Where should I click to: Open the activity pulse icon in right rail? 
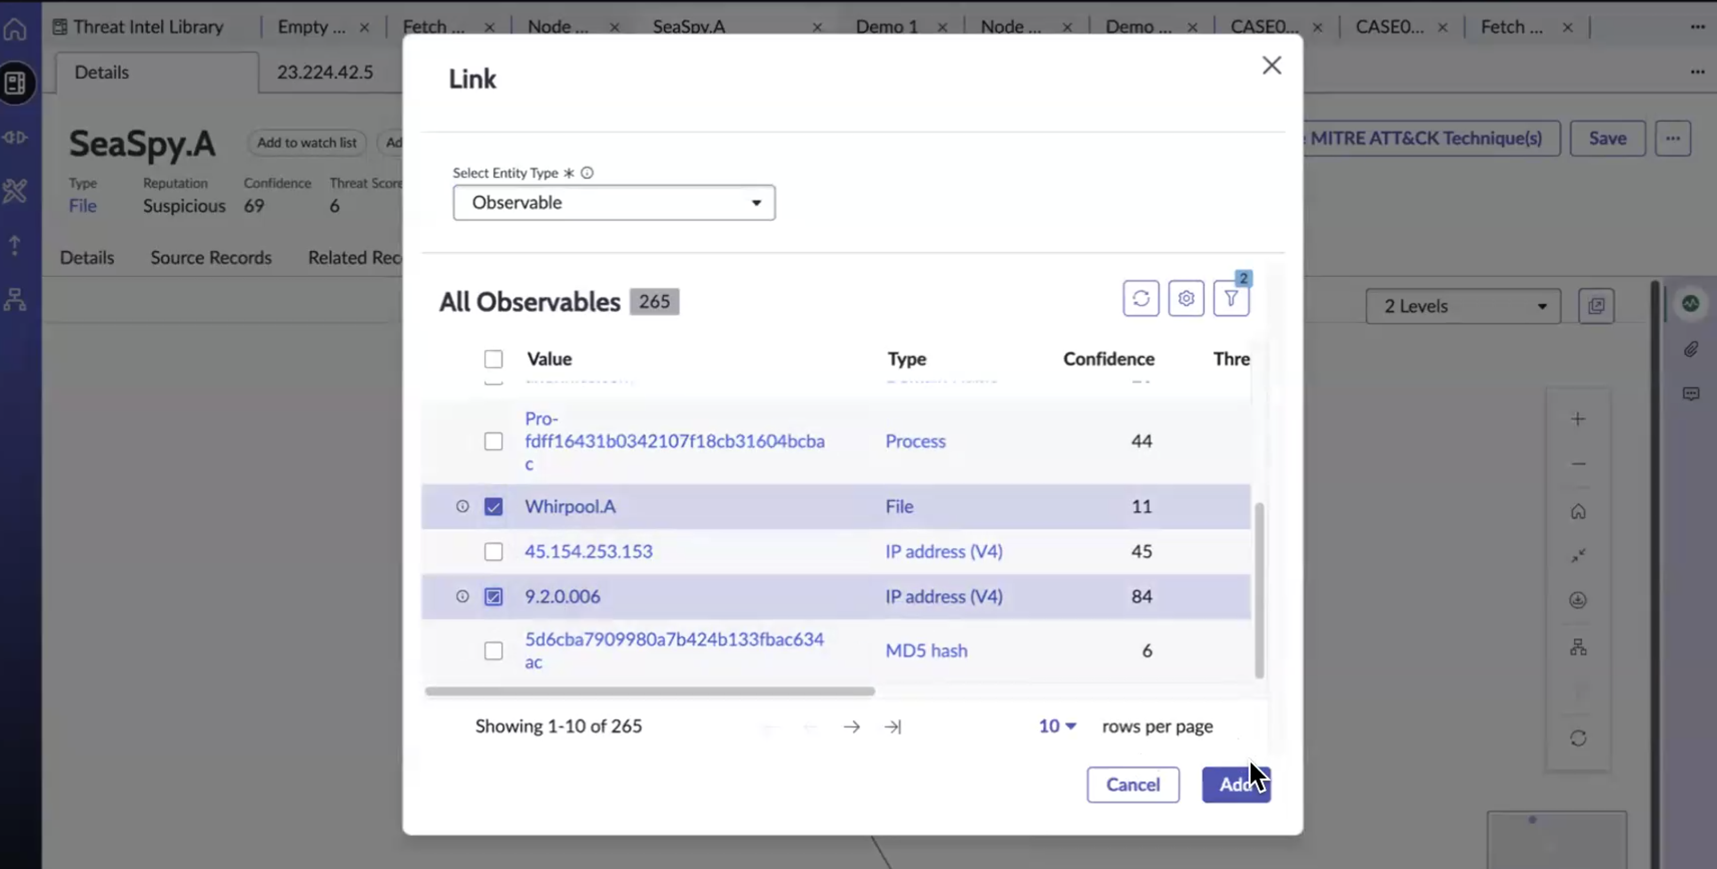pyautogui.click(x=1691, y=303)
